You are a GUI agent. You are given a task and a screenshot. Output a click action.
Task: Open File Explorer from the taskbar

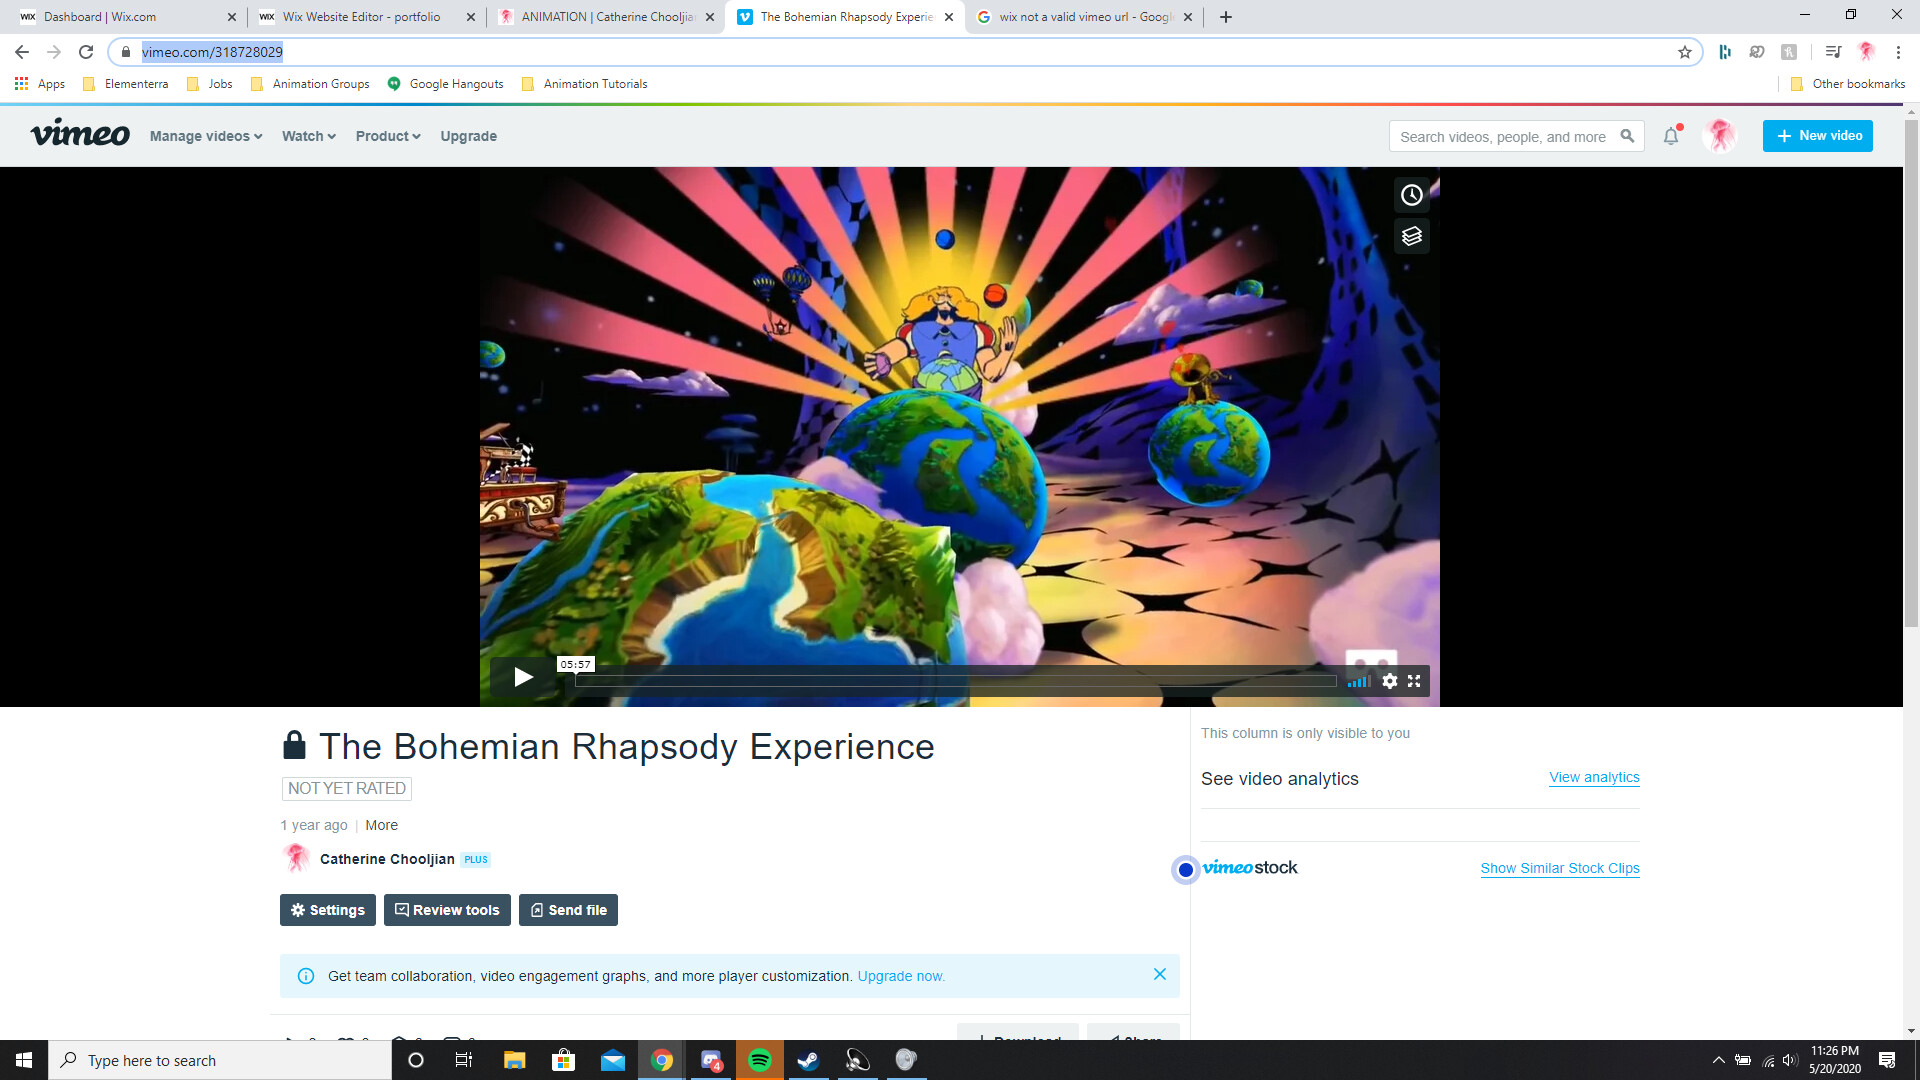coord(514,1060)
